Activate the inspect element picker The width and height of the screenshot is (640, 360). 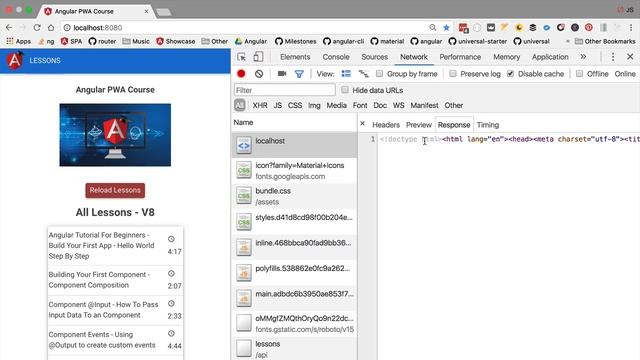pos(242,57)
